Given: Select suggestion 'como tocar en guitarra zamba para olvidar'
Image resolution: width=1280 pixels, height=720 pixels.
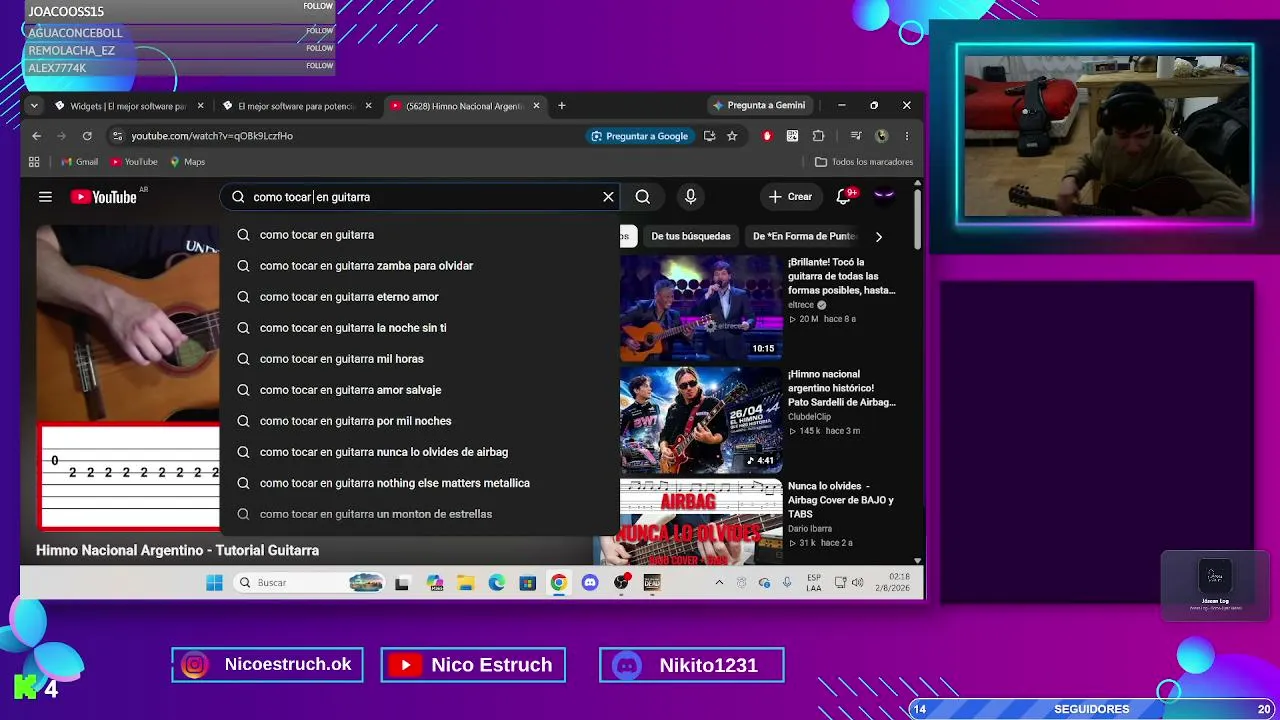Looking at the screenshot, I should (x=420, y=266).
